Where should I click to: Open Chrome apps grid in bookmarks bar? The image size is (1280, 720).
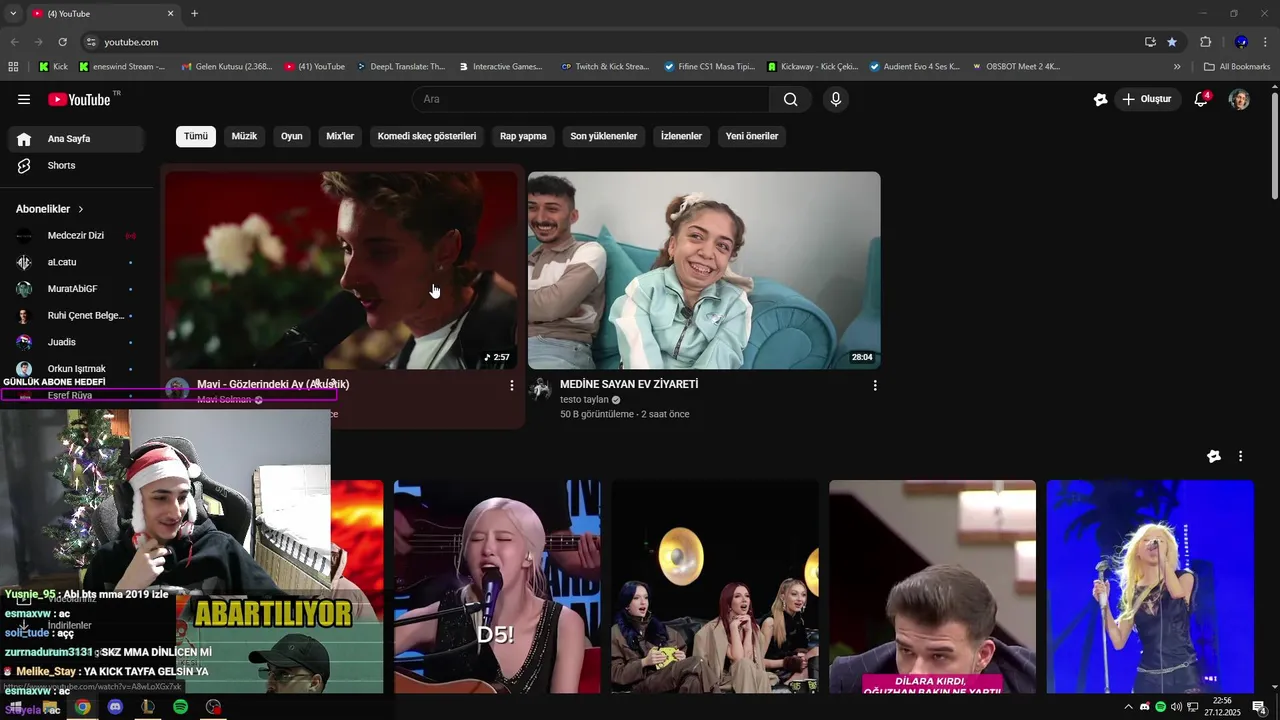pos(13,67)
